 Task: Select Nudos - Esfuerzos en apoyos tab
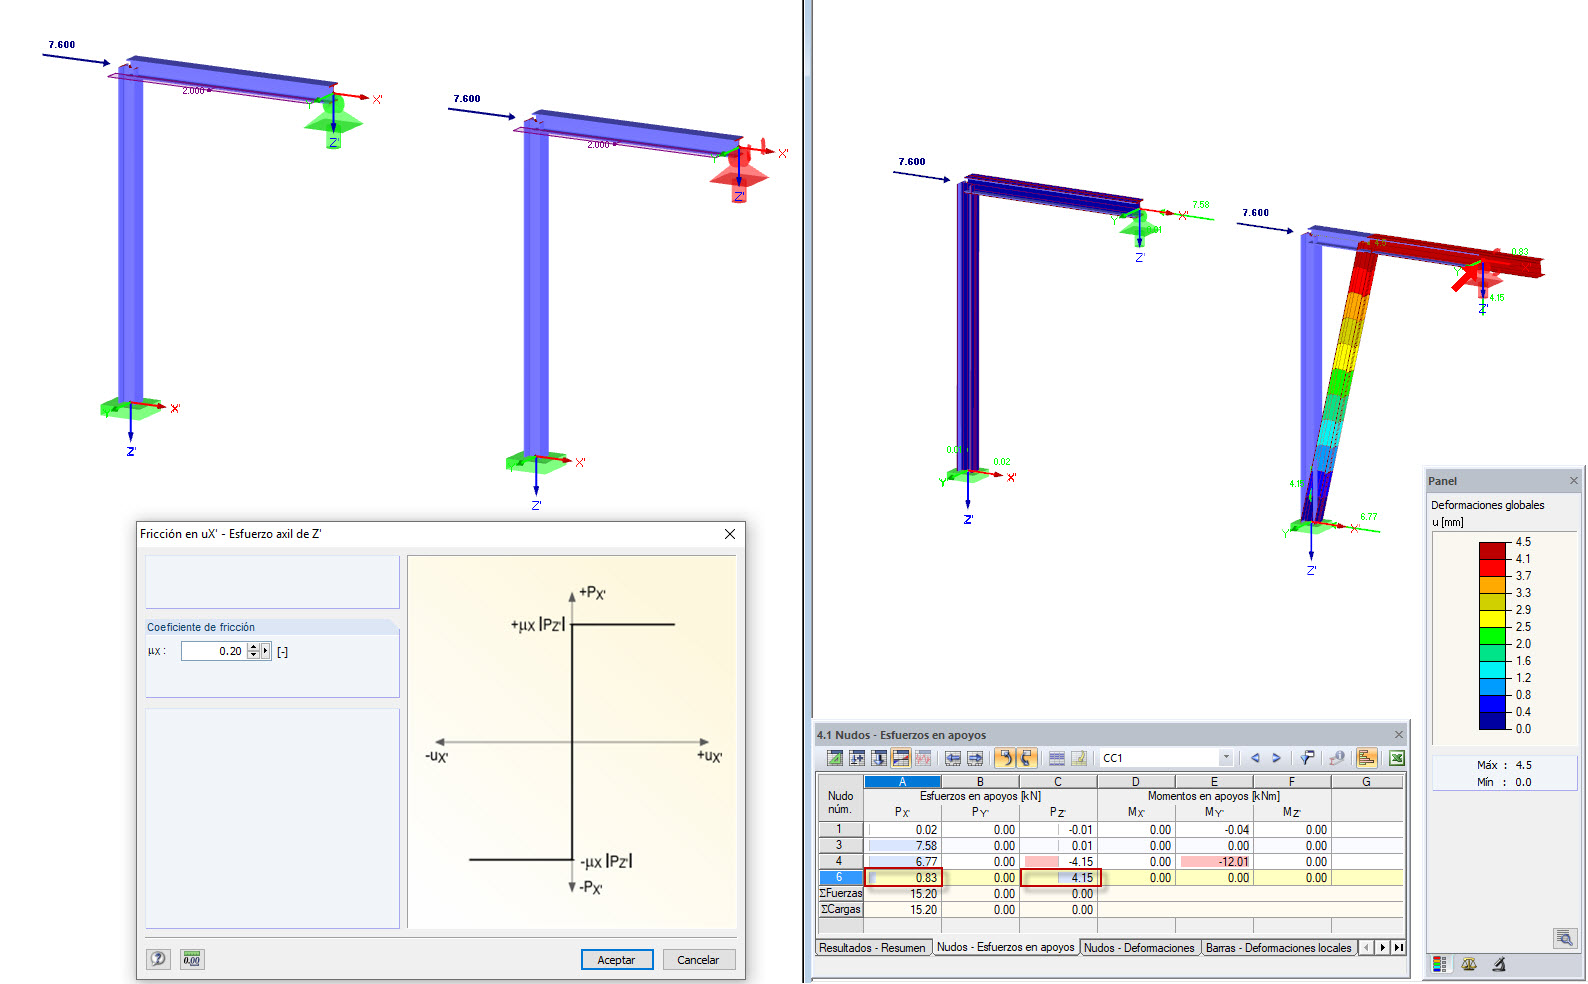(x=1005, y=947)
